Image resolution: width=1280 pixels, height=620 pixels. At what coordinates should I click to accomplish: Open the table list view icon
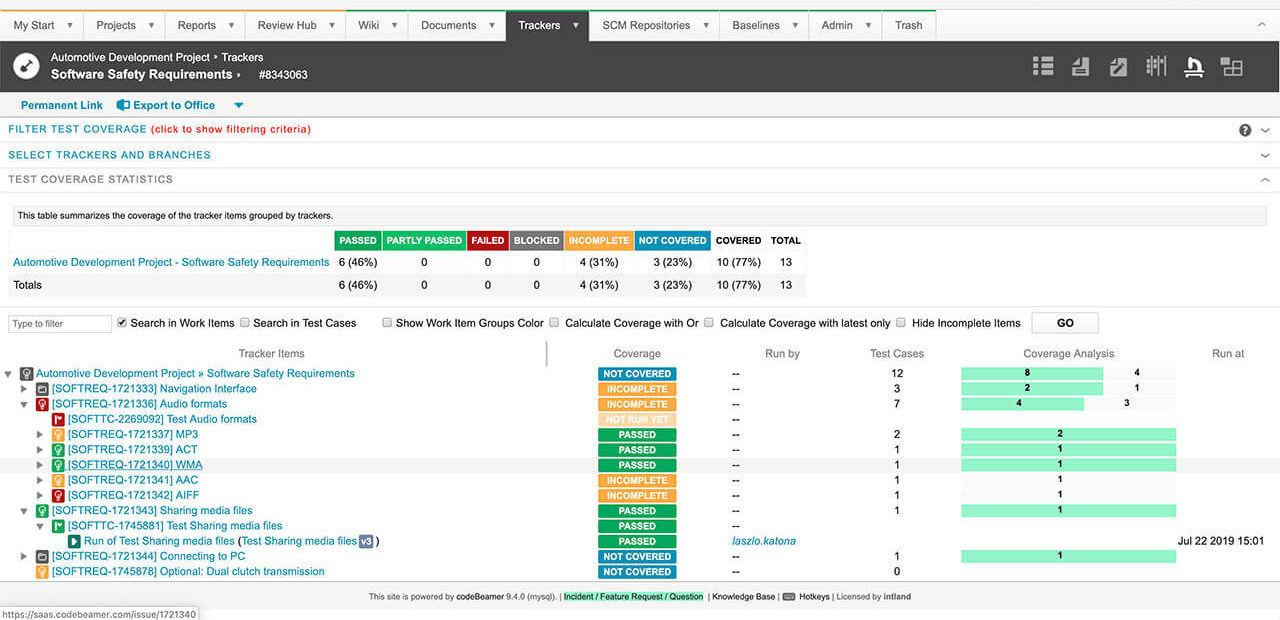(1043, 66)
